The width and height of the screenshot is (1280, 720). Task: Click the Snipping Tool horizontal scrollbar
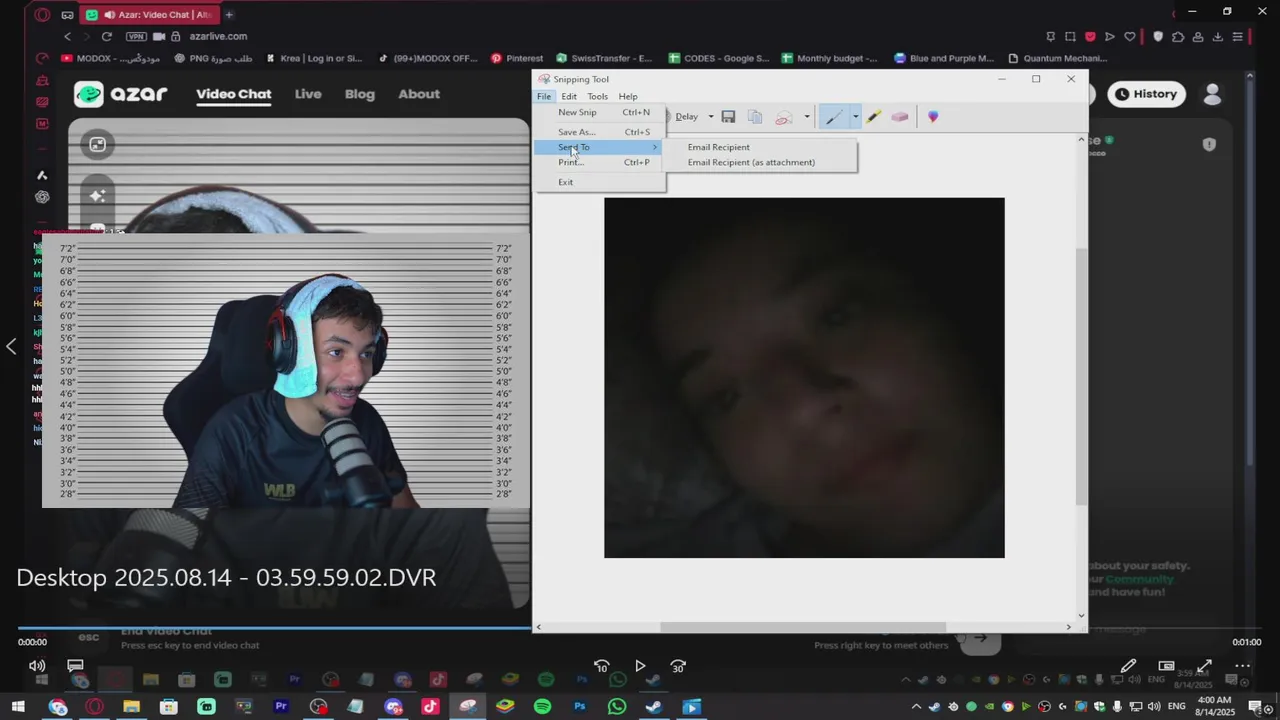(803, 627)
